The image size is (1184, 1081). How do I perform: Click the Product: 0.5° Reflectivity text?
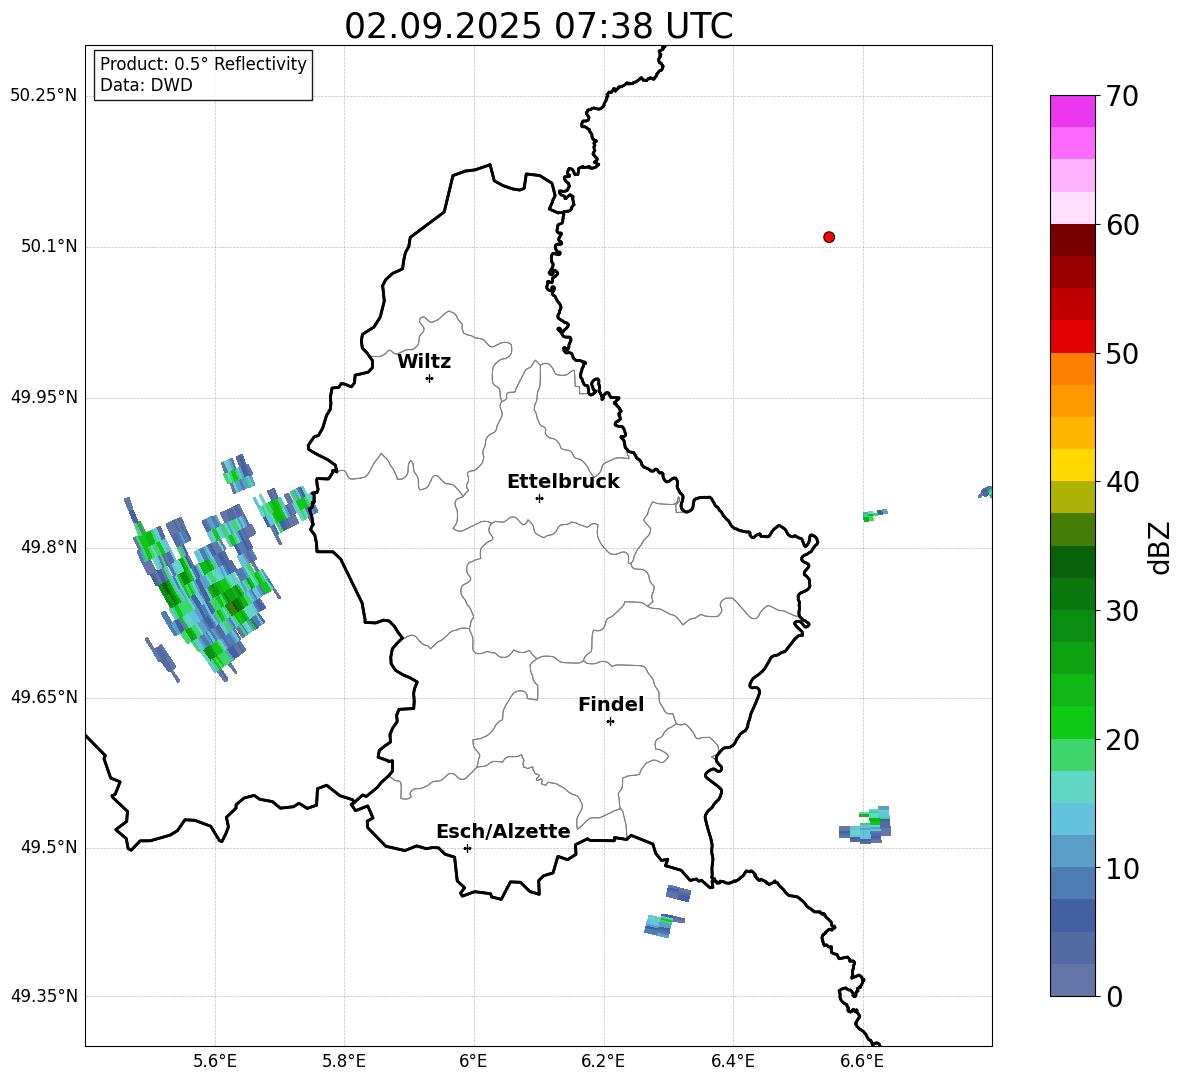point(203,64)
